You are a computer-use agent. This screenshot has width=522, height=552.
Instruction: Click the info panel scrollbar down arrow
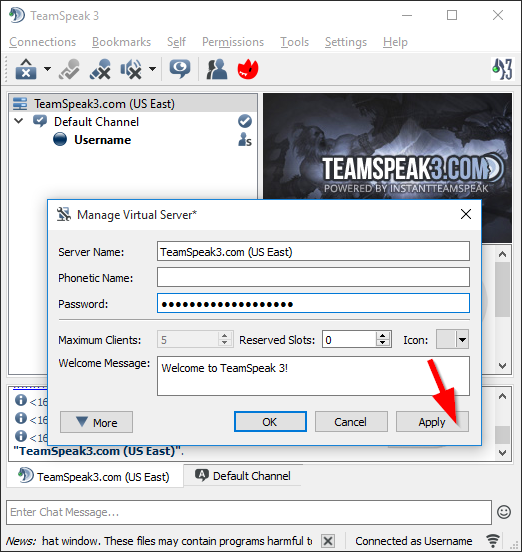[x=503, y=366]
